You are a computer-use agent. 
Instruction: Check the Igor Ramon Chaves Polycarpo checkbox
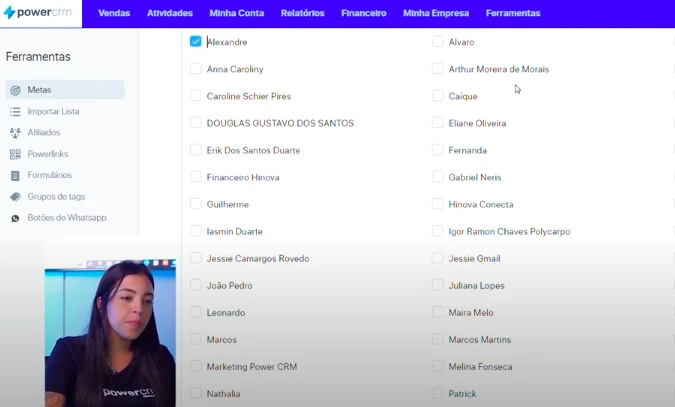(x=437, y=231)
